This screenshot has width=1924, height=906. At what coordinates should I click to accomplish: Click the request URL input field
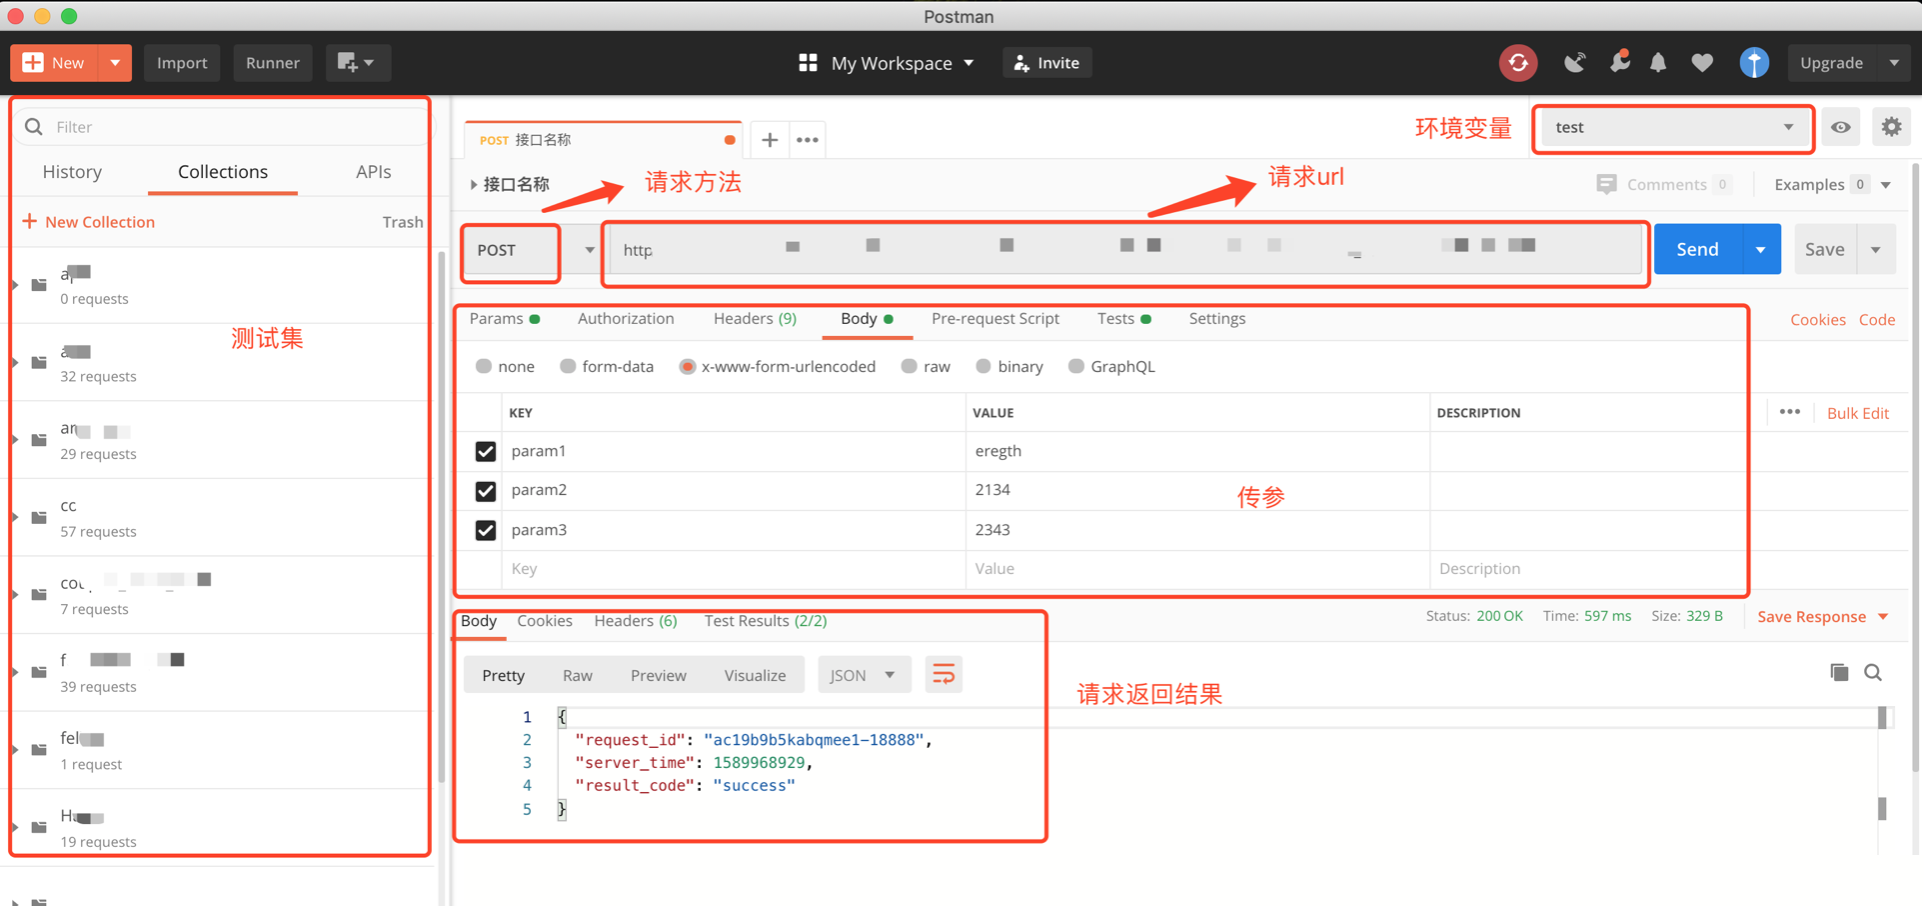(1127, 250)
